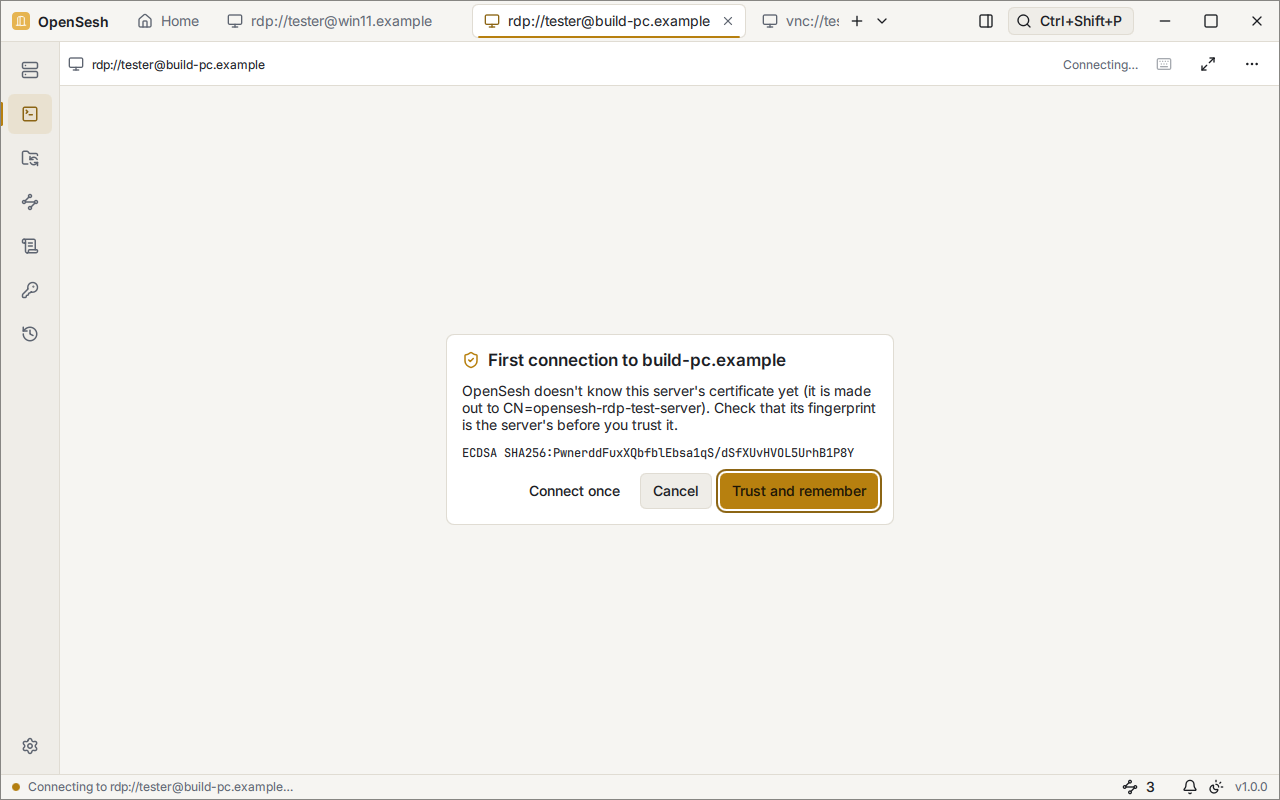Toggle fullscreen for the session
1280x800 pixels.
tap(1208, 64)
